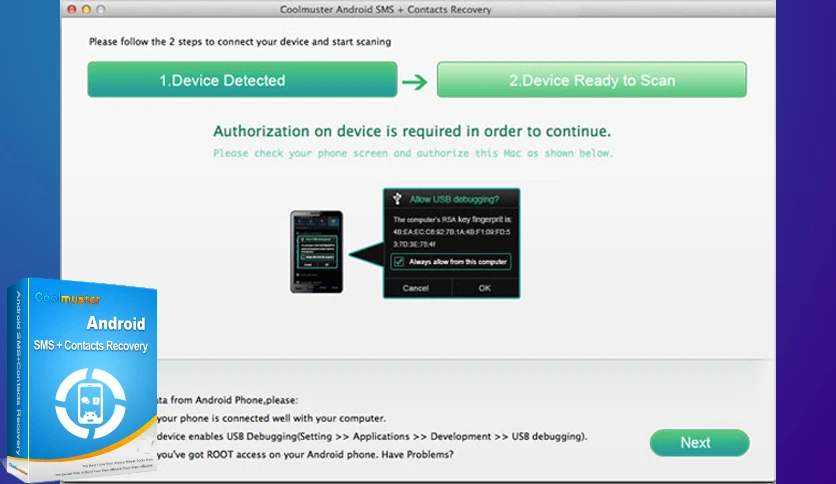Click the 'Authorization on device is required' heading
Screen dimensions: 836x484
pyautogui.click(x=412, y=131)
